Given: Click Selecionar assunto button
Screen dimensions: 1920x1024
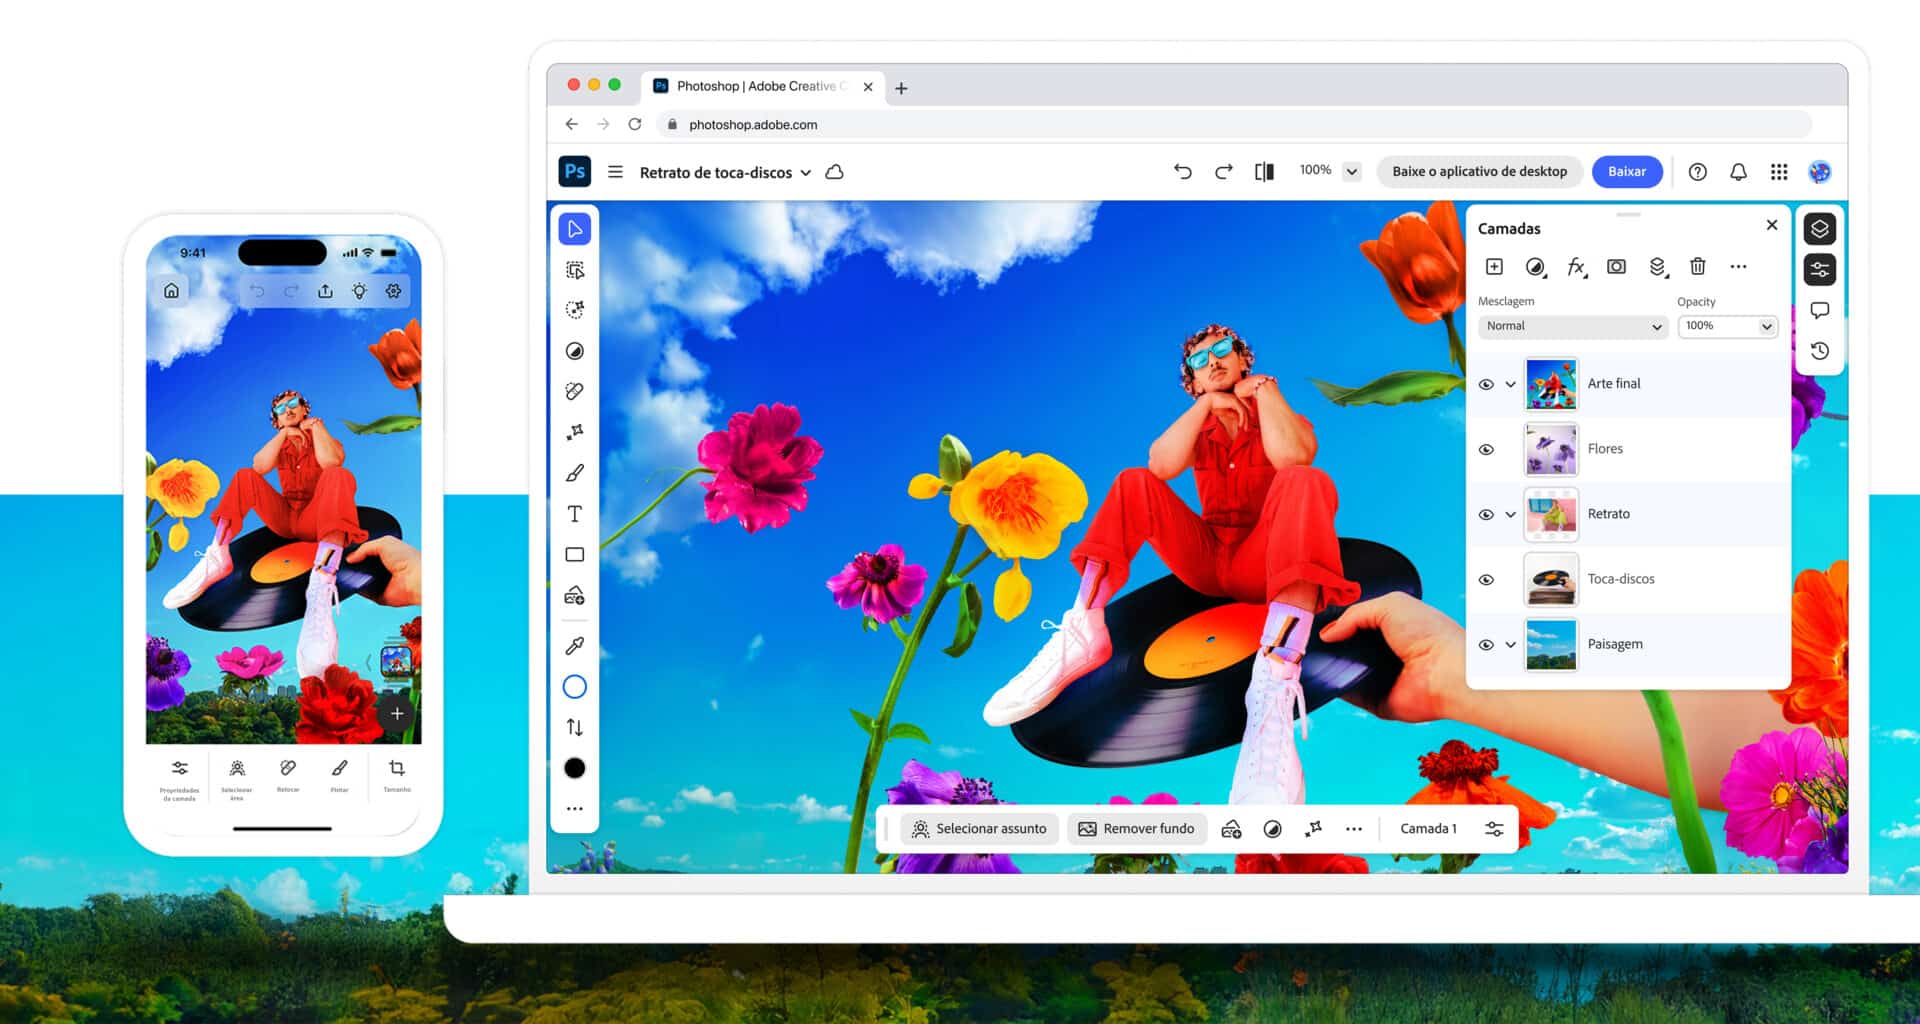Looking at the screenshot, I should tap(980, 828).
